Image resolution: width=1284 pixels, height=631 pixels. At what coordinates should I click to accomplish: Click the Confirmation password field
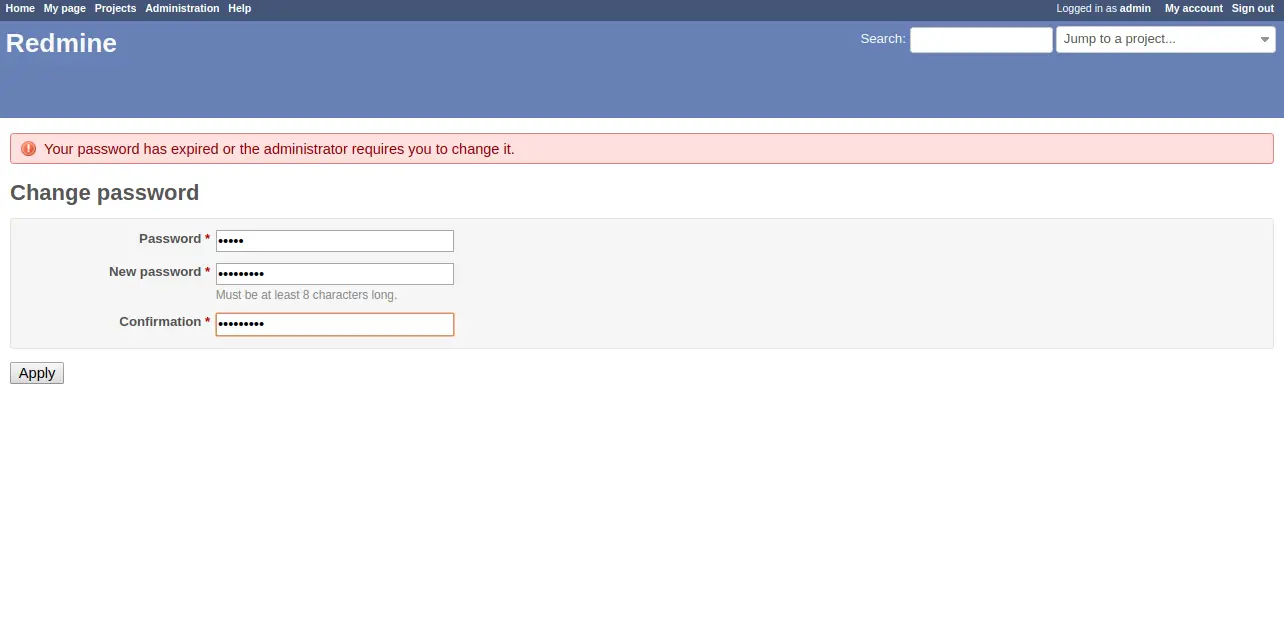coord(335,324)
